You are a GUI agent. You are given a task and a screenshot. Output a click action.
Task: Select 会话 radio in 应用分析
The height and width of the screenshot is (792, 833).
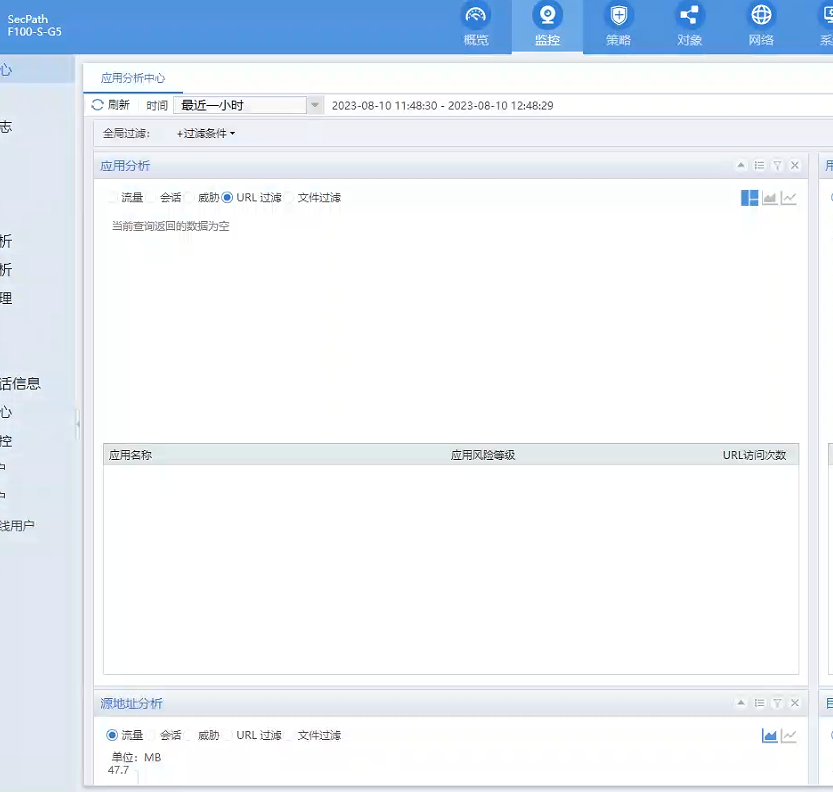pos(151,198)
